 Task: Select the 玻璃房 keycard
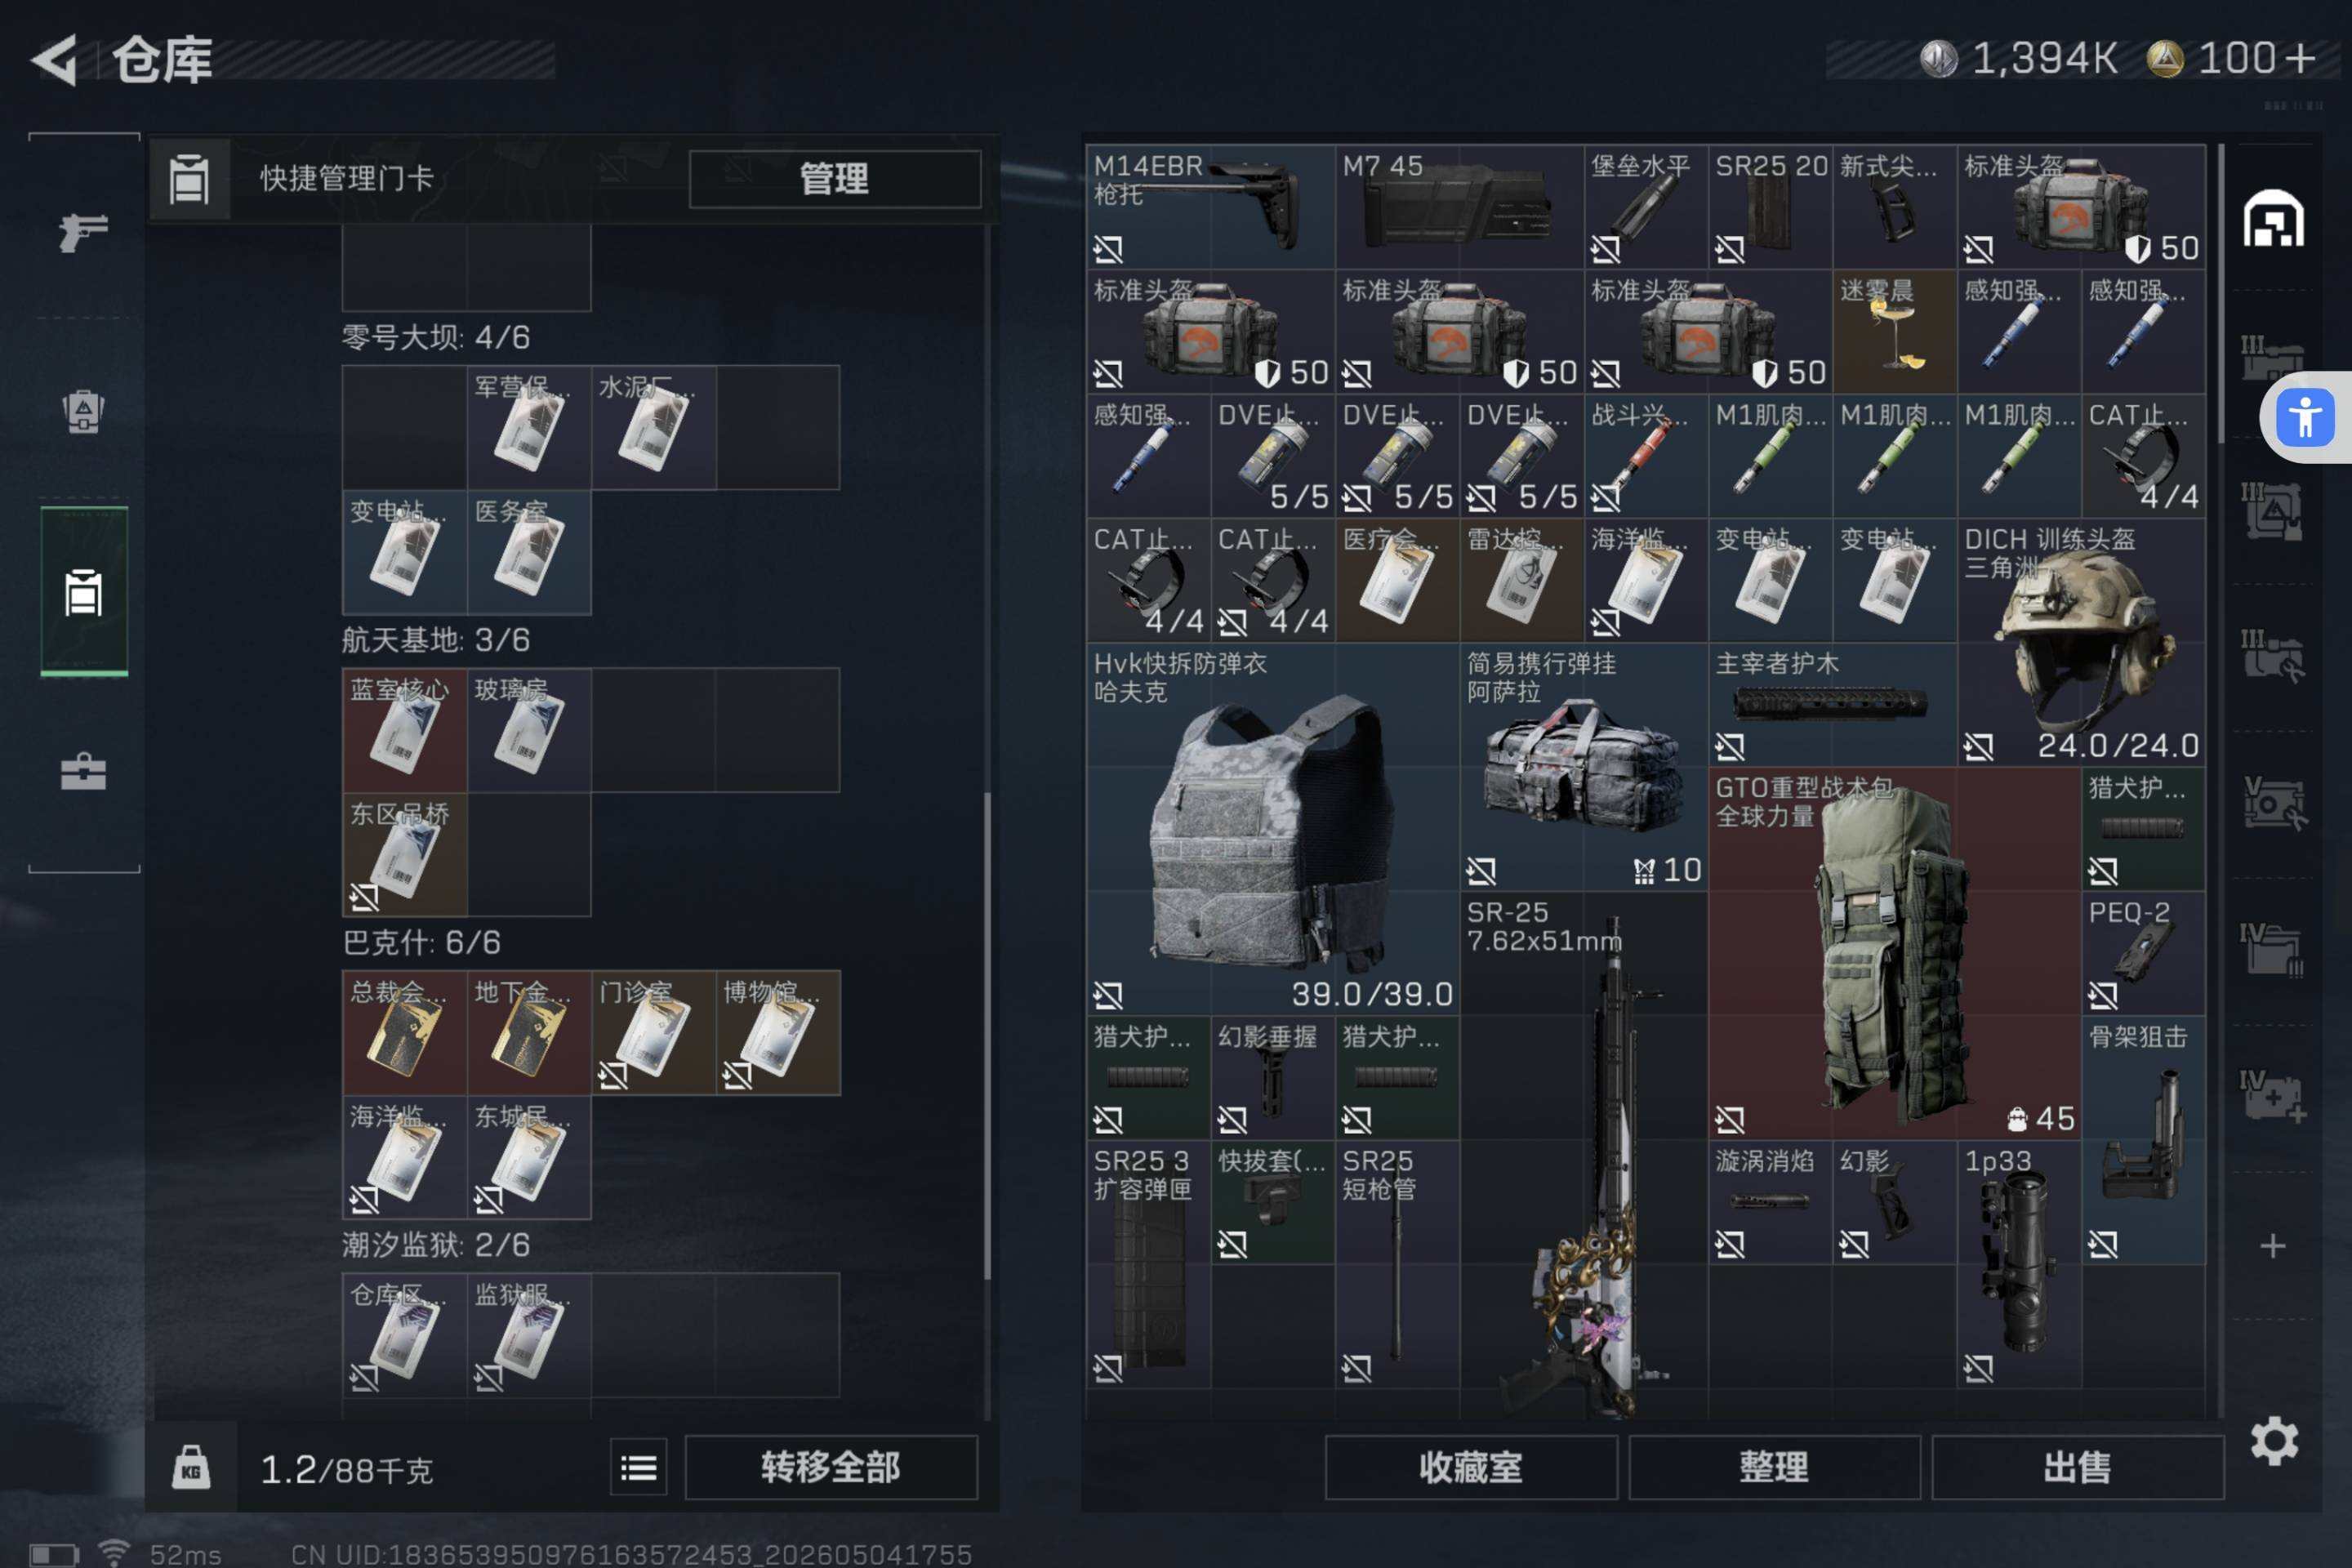tap(529, 730)
